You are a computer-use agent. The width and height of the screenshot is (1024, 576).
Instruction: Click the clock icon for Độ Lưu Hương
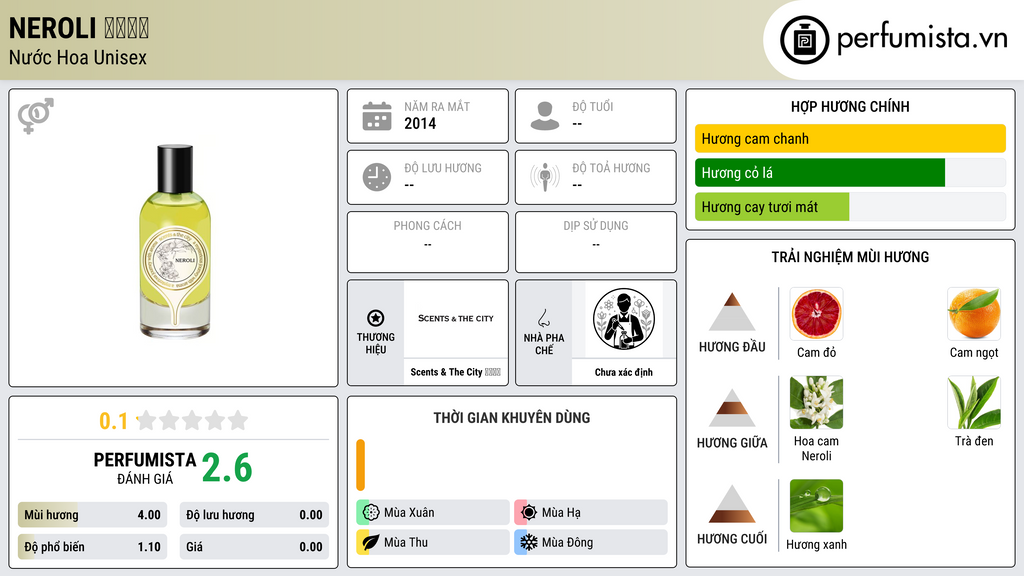(377, 177)
